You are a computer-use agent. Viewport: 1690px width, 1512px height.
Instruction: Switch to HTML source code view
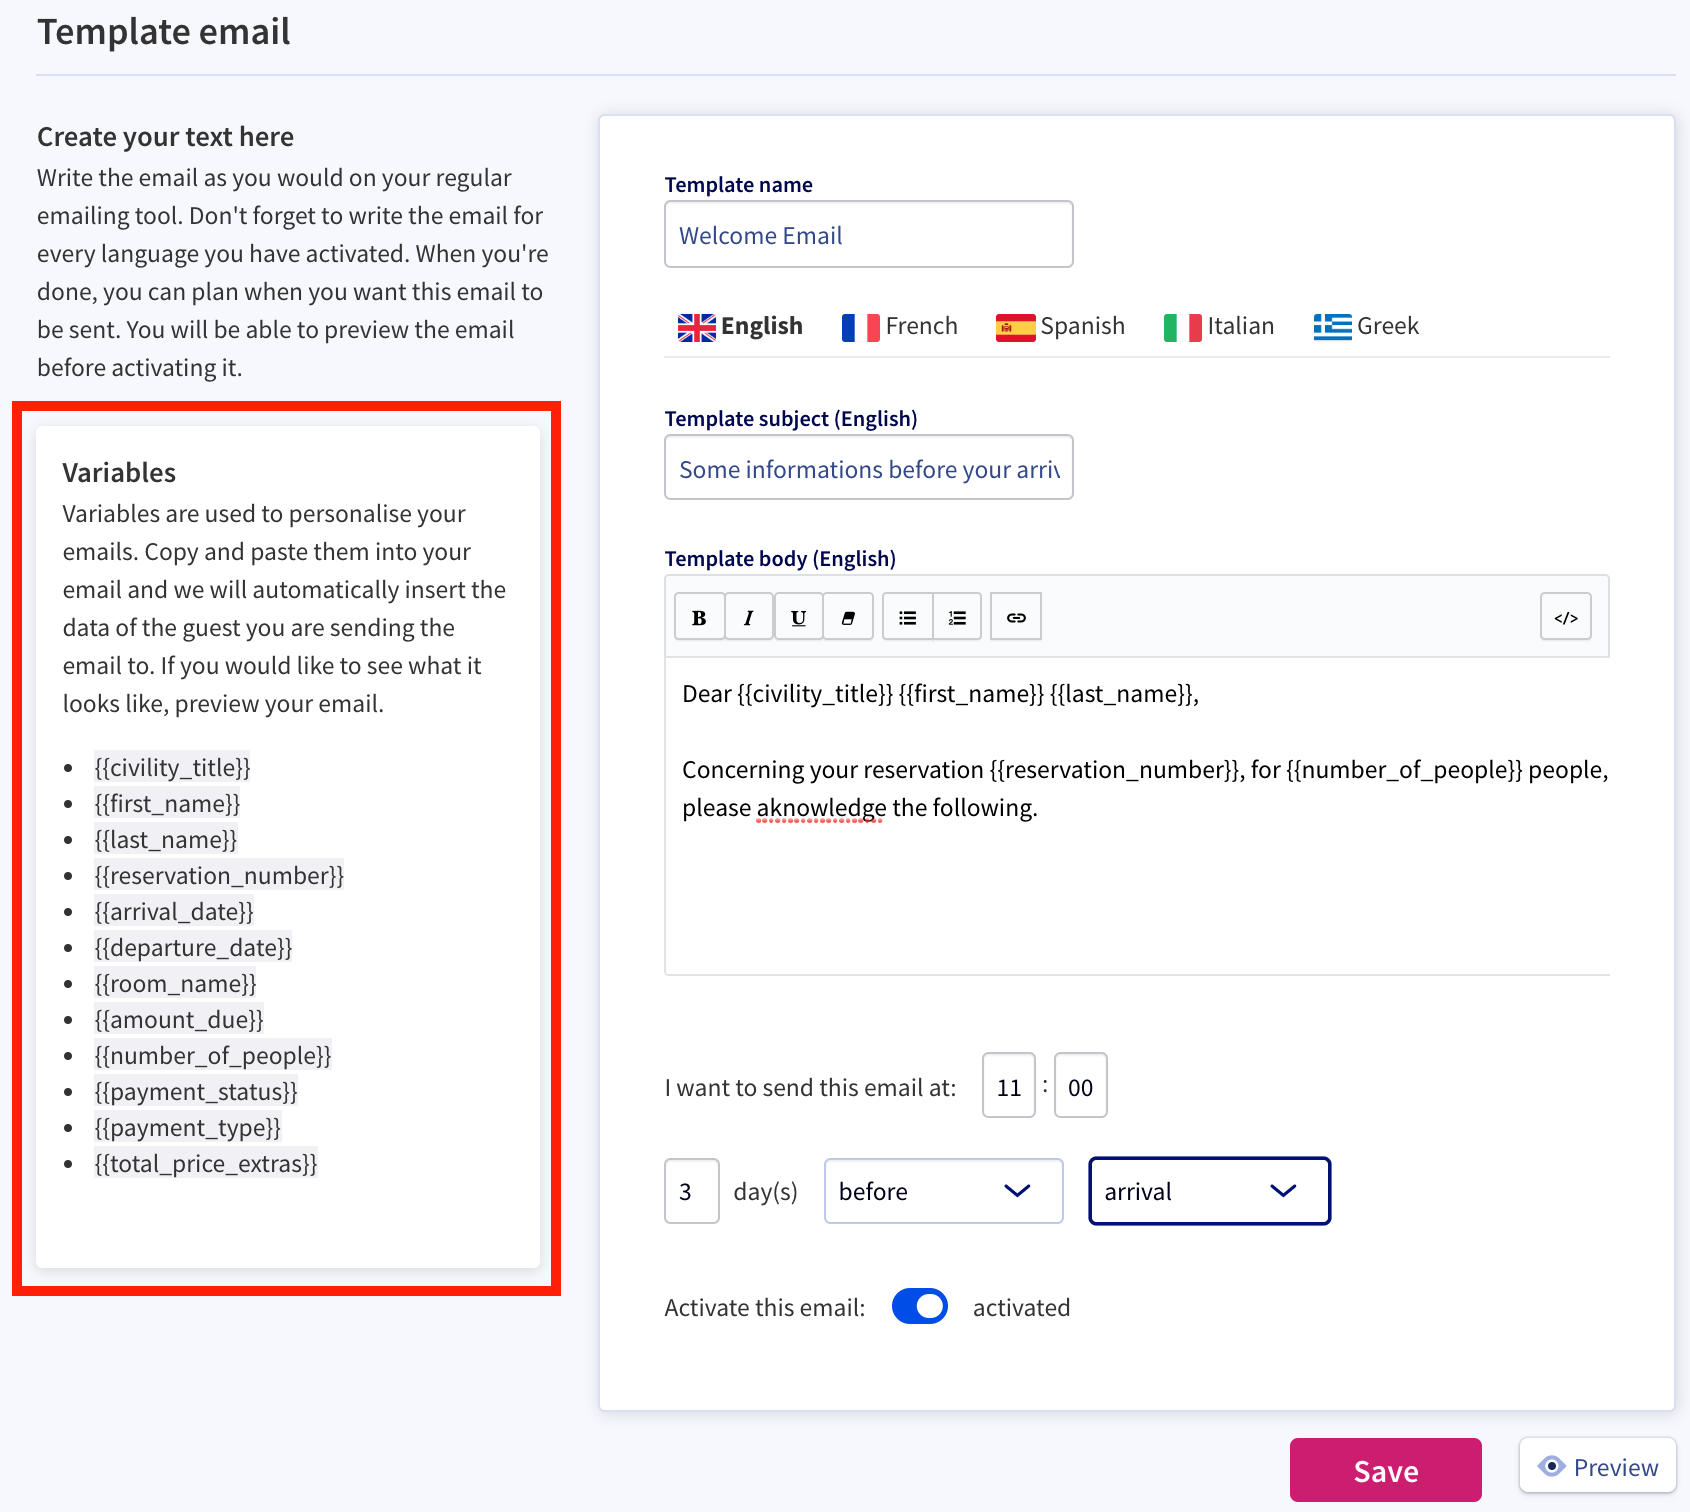tap(1566, 617)
